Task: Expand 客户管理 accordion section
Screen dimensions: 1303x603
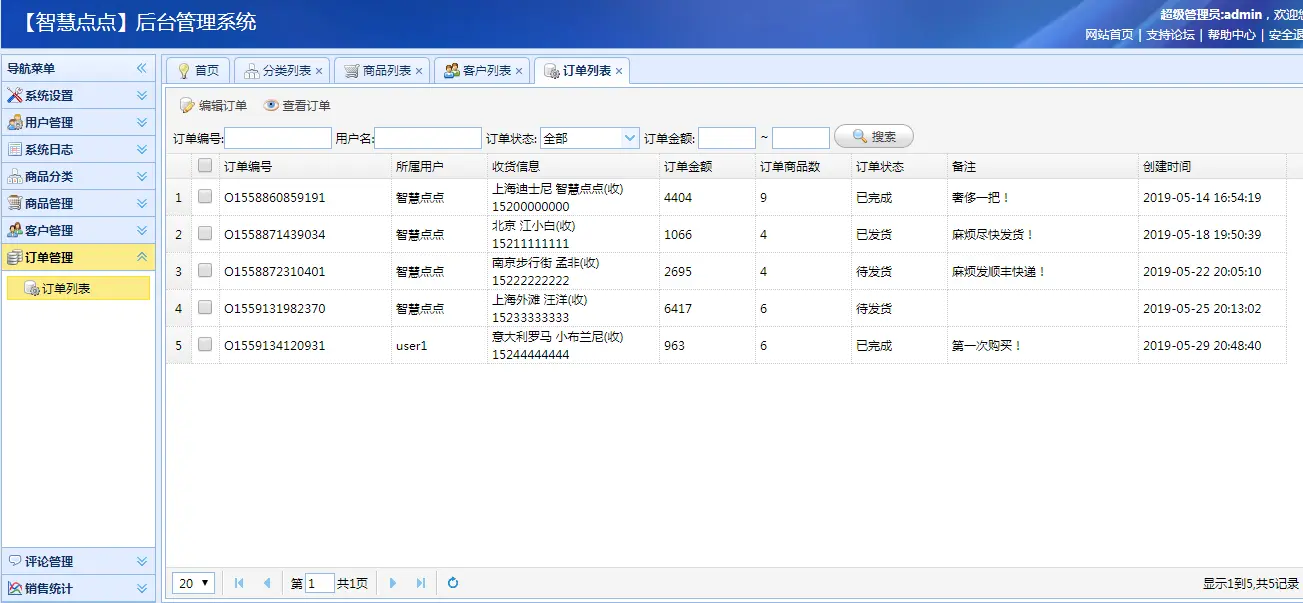Action: 142,231
